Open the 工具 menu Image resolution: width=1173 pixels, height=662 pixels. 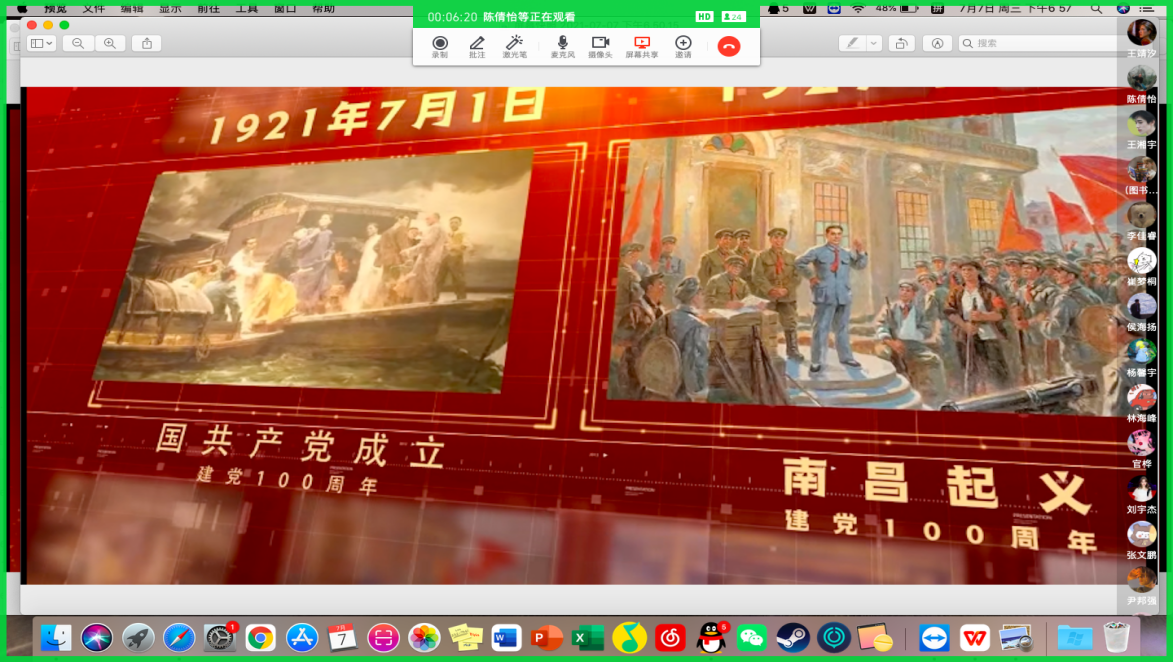tap(246, 8)
